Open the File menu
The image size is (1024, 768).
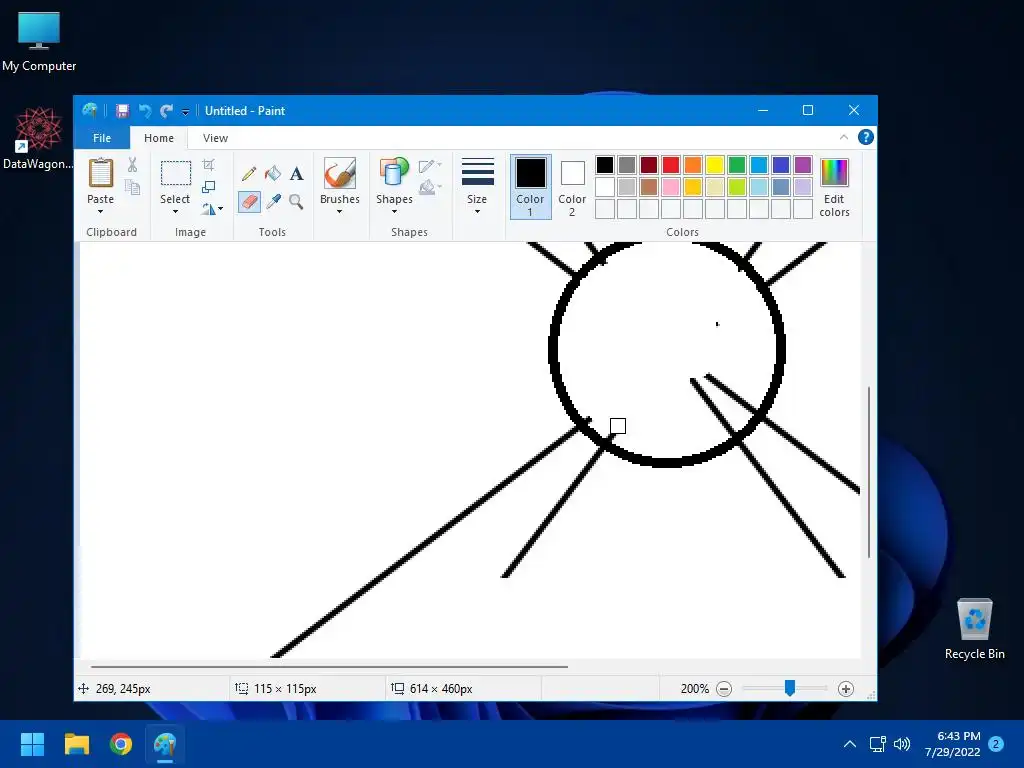[102, 138]
